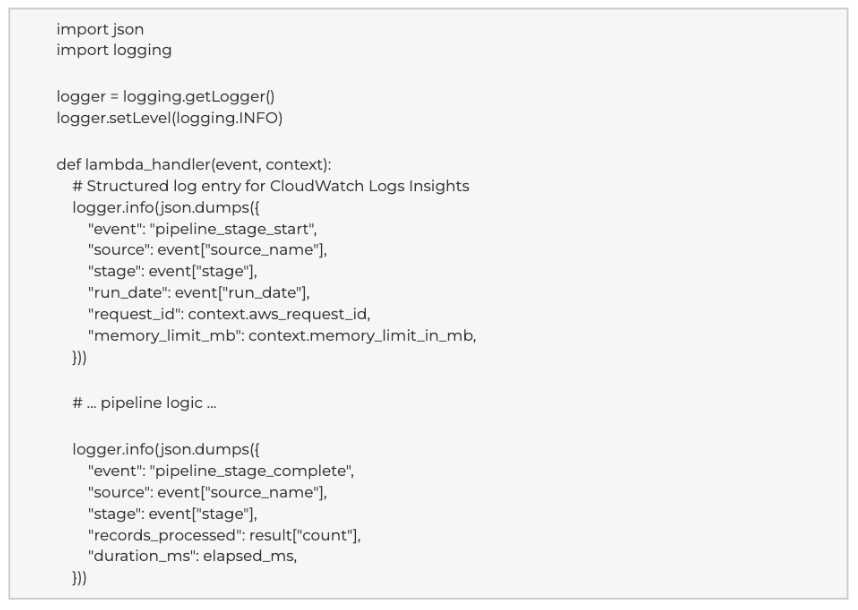Click the "duration_ms": elapsed_ms line
Viewport: 858px width, 610px height.
click(x=193, y=556)
